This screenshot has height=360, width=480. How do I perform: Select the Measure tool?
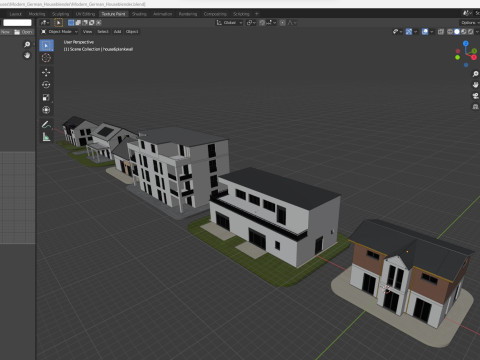pyautogui.click(x=46, y=137)
